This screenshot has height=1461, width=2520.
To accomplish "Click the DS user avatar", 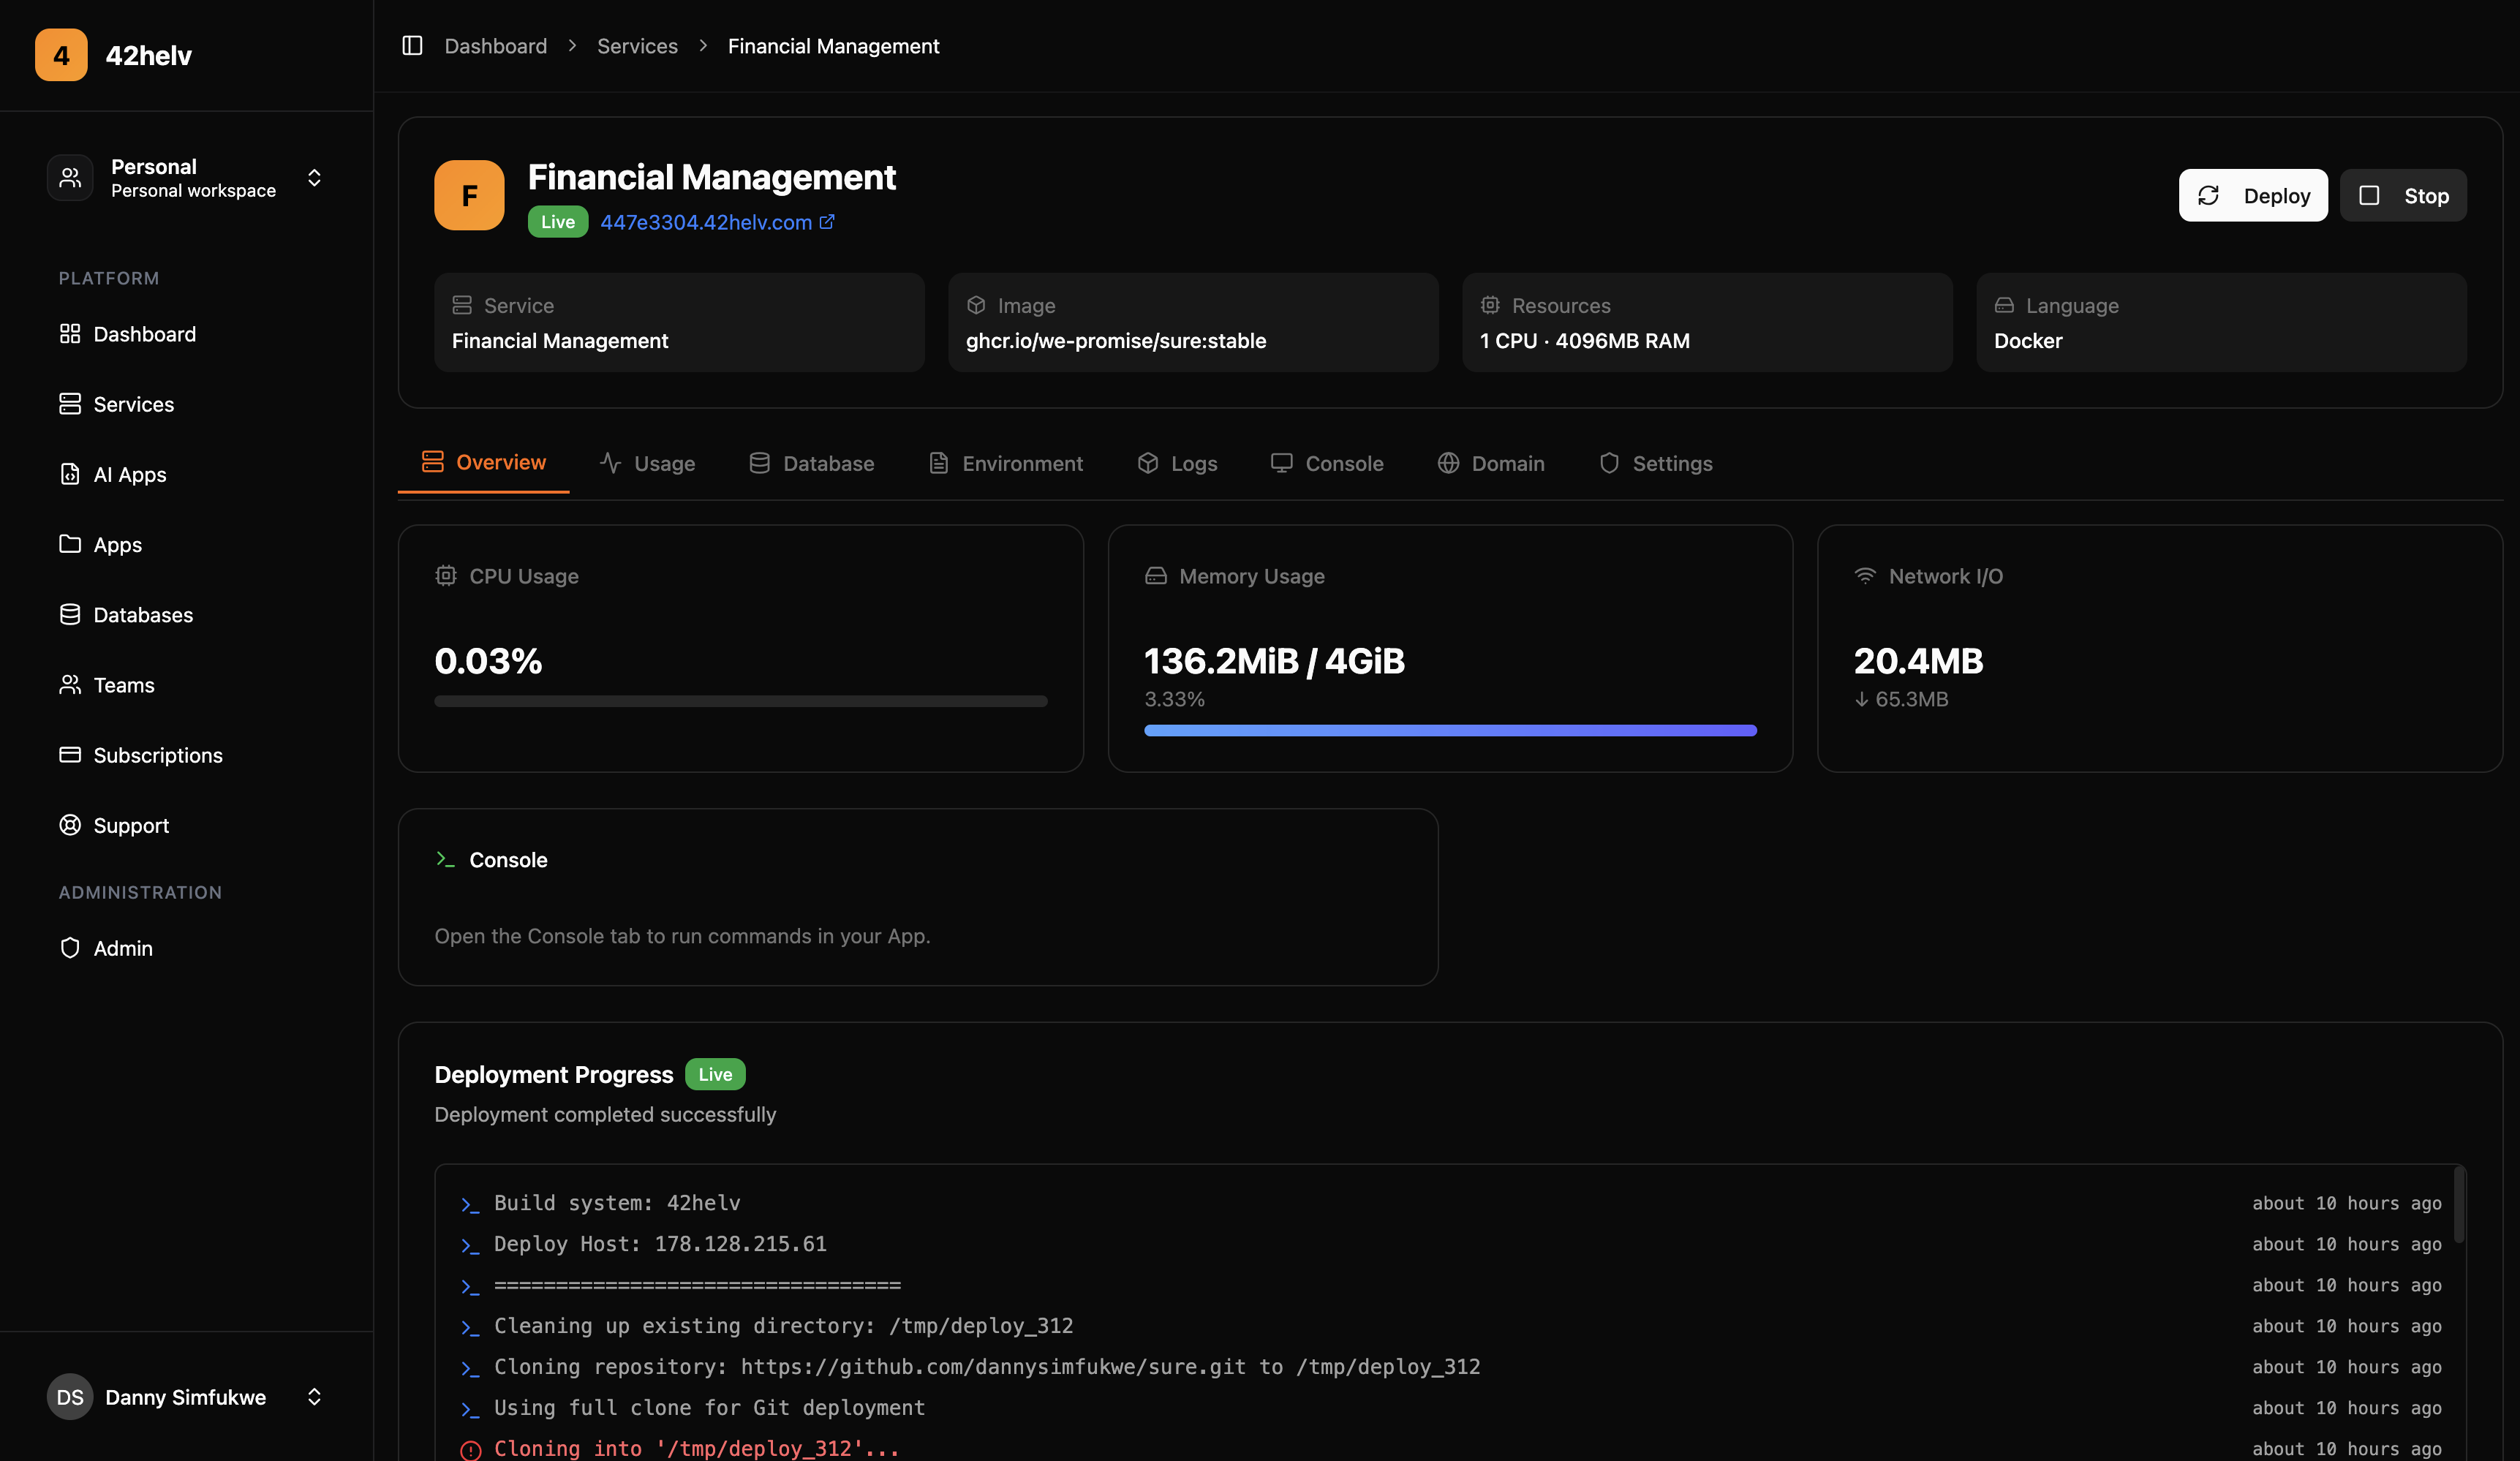I will click(x=70, y=1397).
